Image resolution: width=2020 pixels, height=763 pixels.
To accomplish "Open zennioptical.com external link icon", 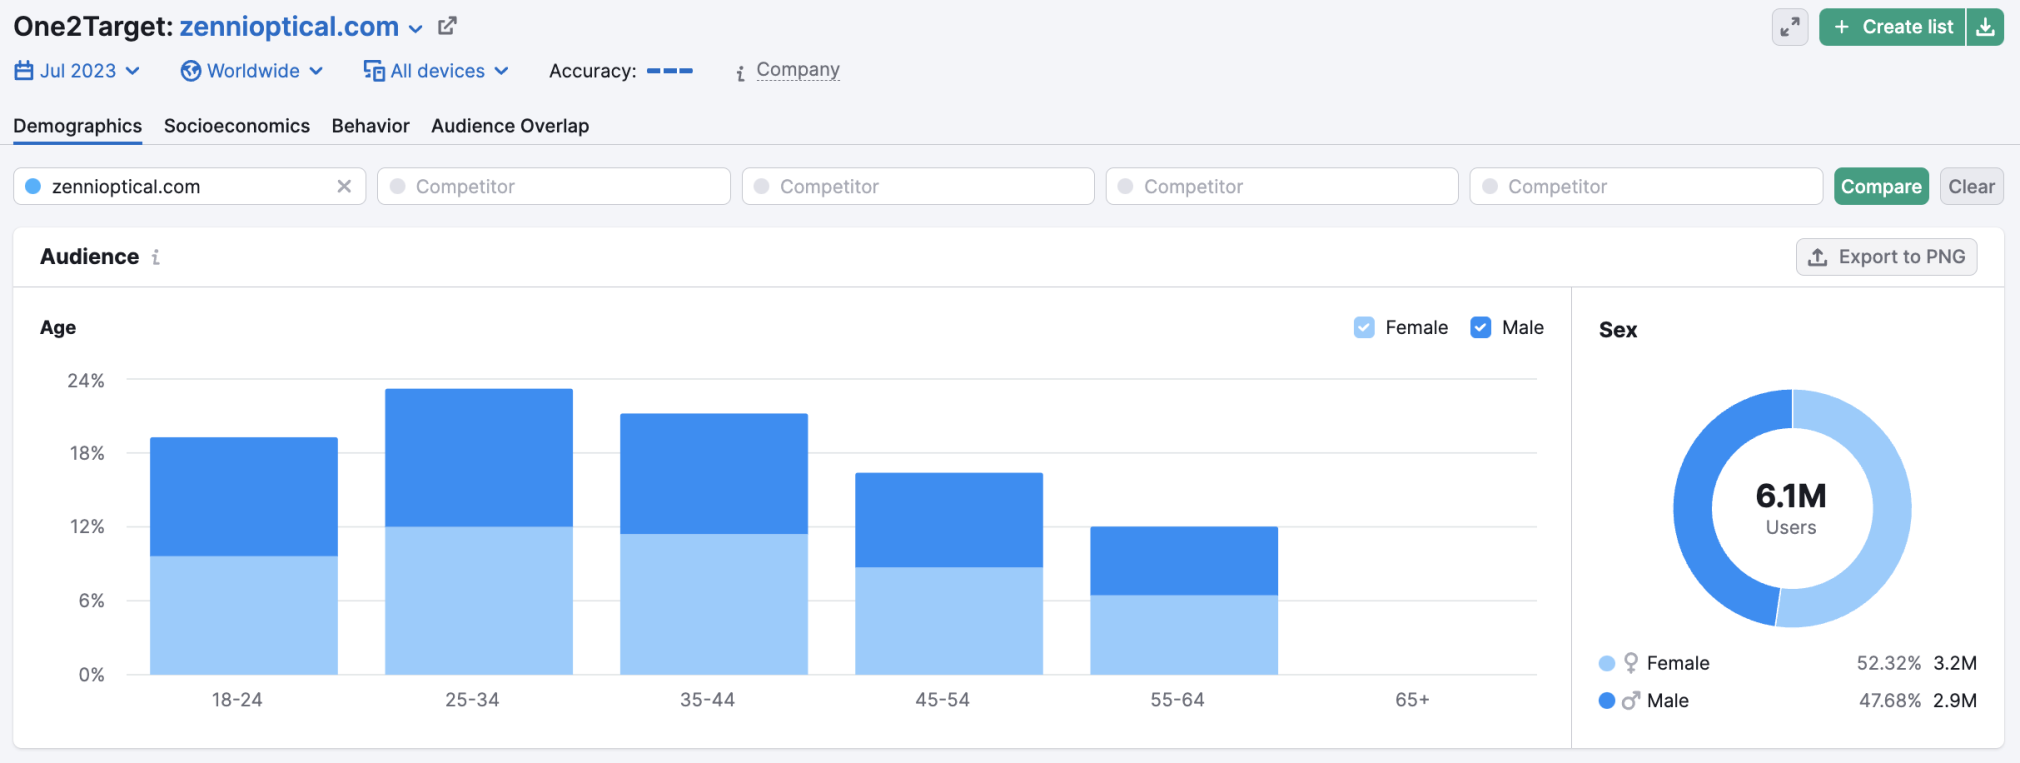I will (x=447, y=26).
